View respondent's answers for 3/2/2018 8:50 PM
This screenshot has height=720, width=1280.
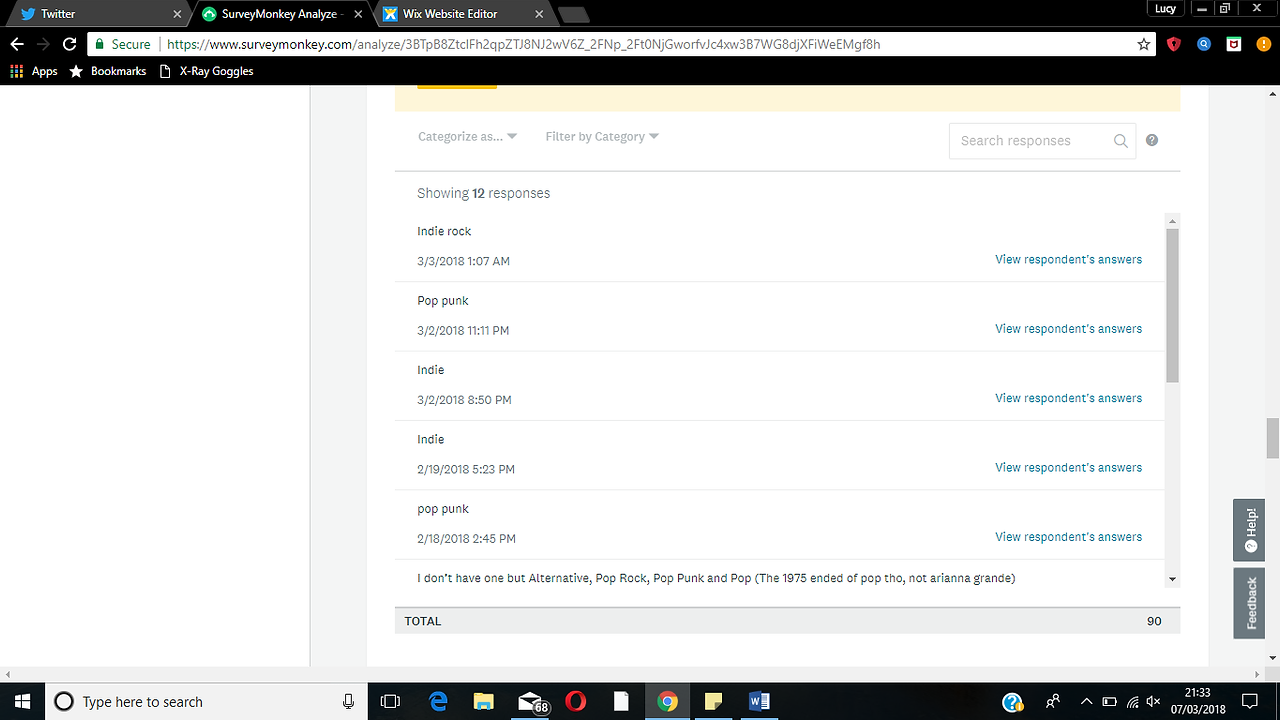tap(1068, 398)
